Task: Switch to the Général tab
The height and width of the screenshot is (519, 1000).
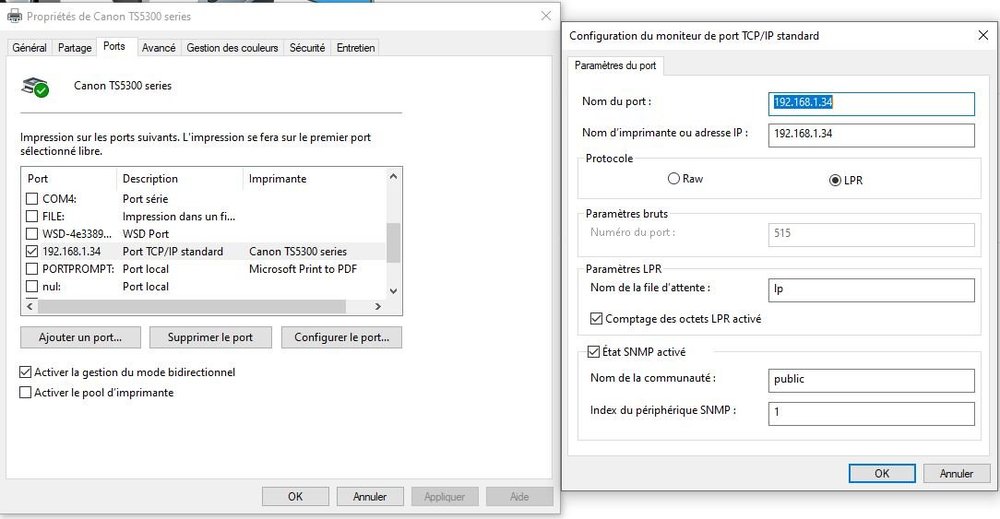Action: [30, 47]
